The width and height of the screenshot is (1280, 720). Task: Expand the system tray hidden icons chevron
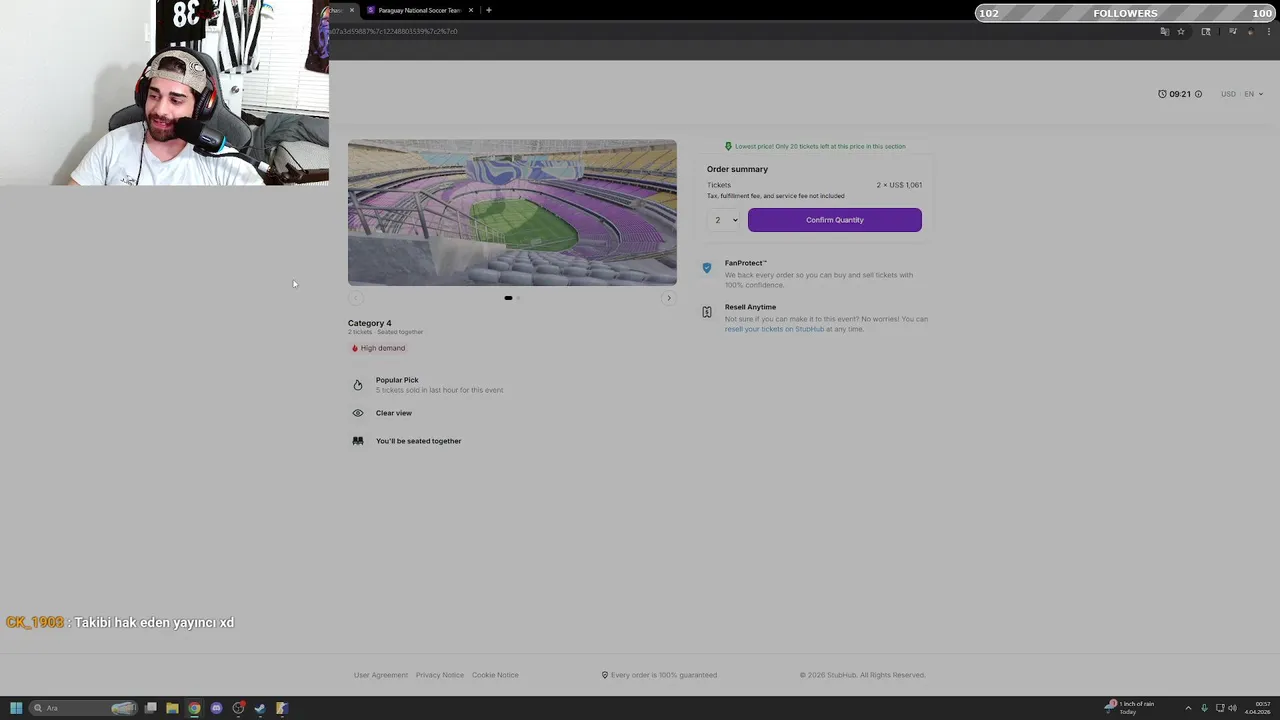click(1188, 708)
